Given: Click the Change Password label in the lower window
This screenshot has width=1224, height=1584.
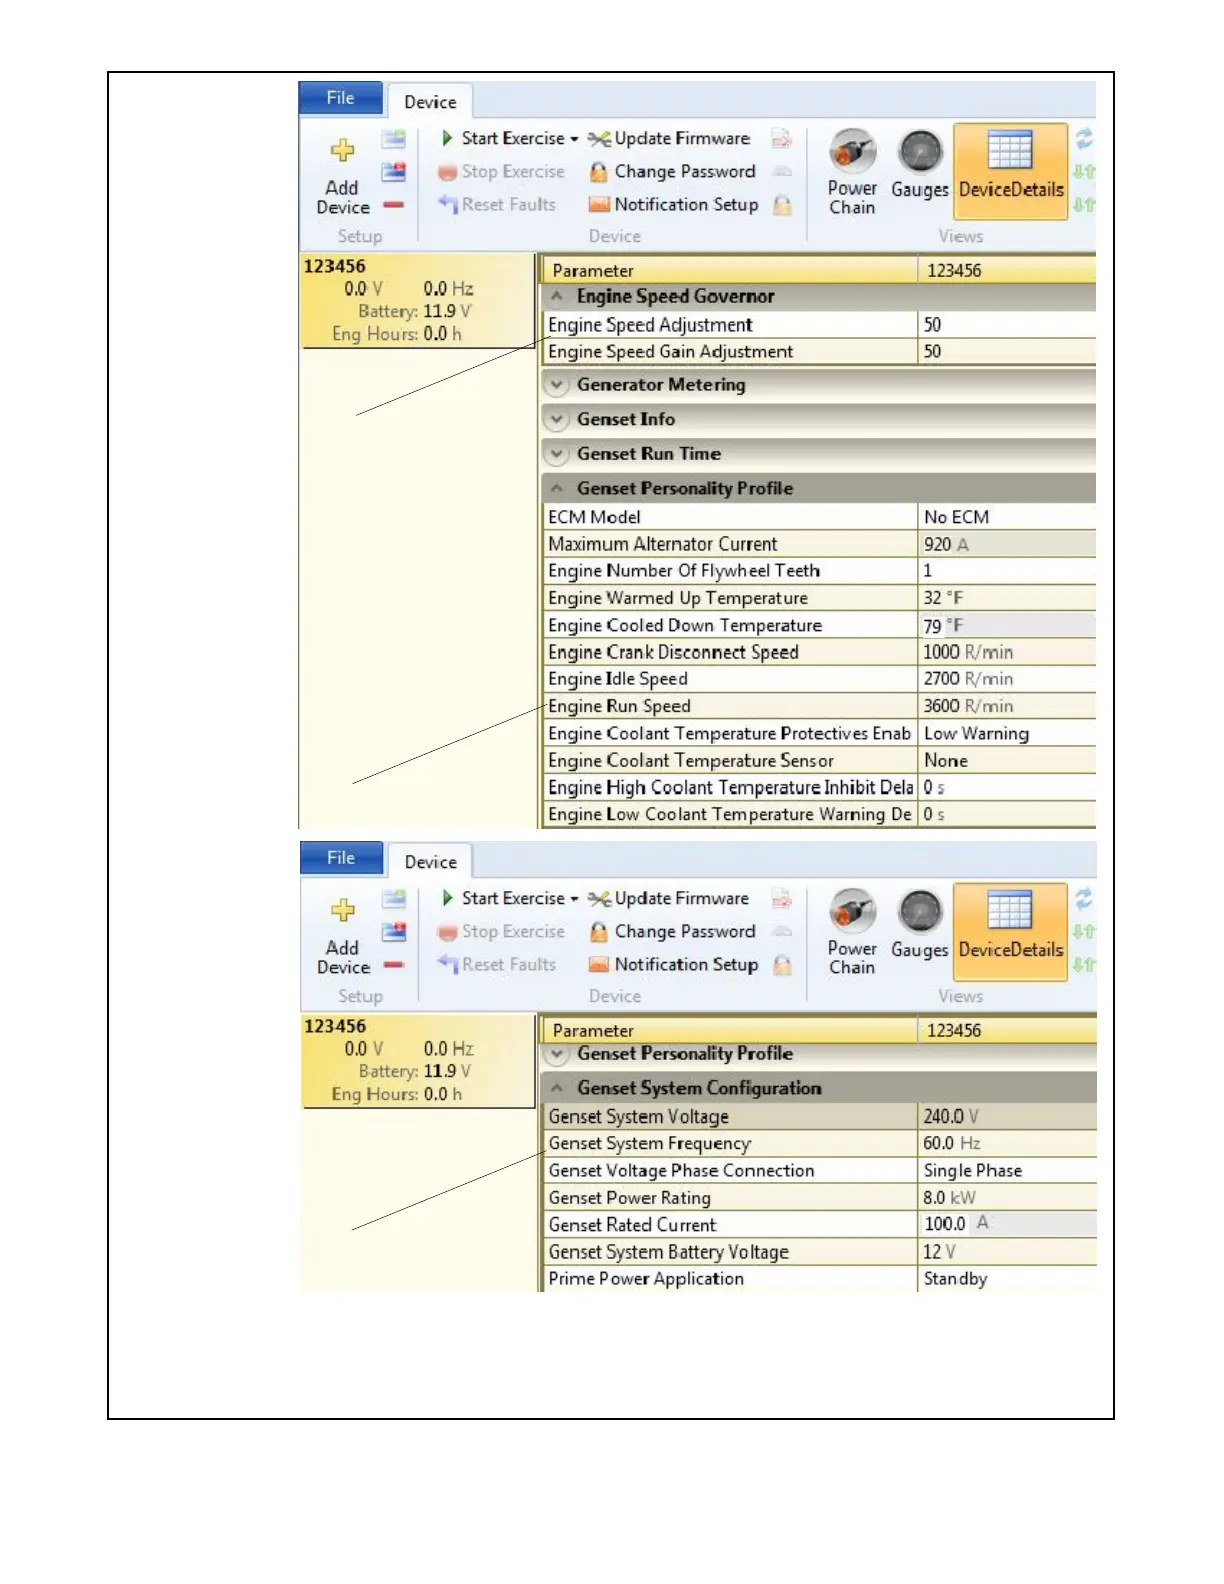Looking at the screenshot, I should [685, 932].
